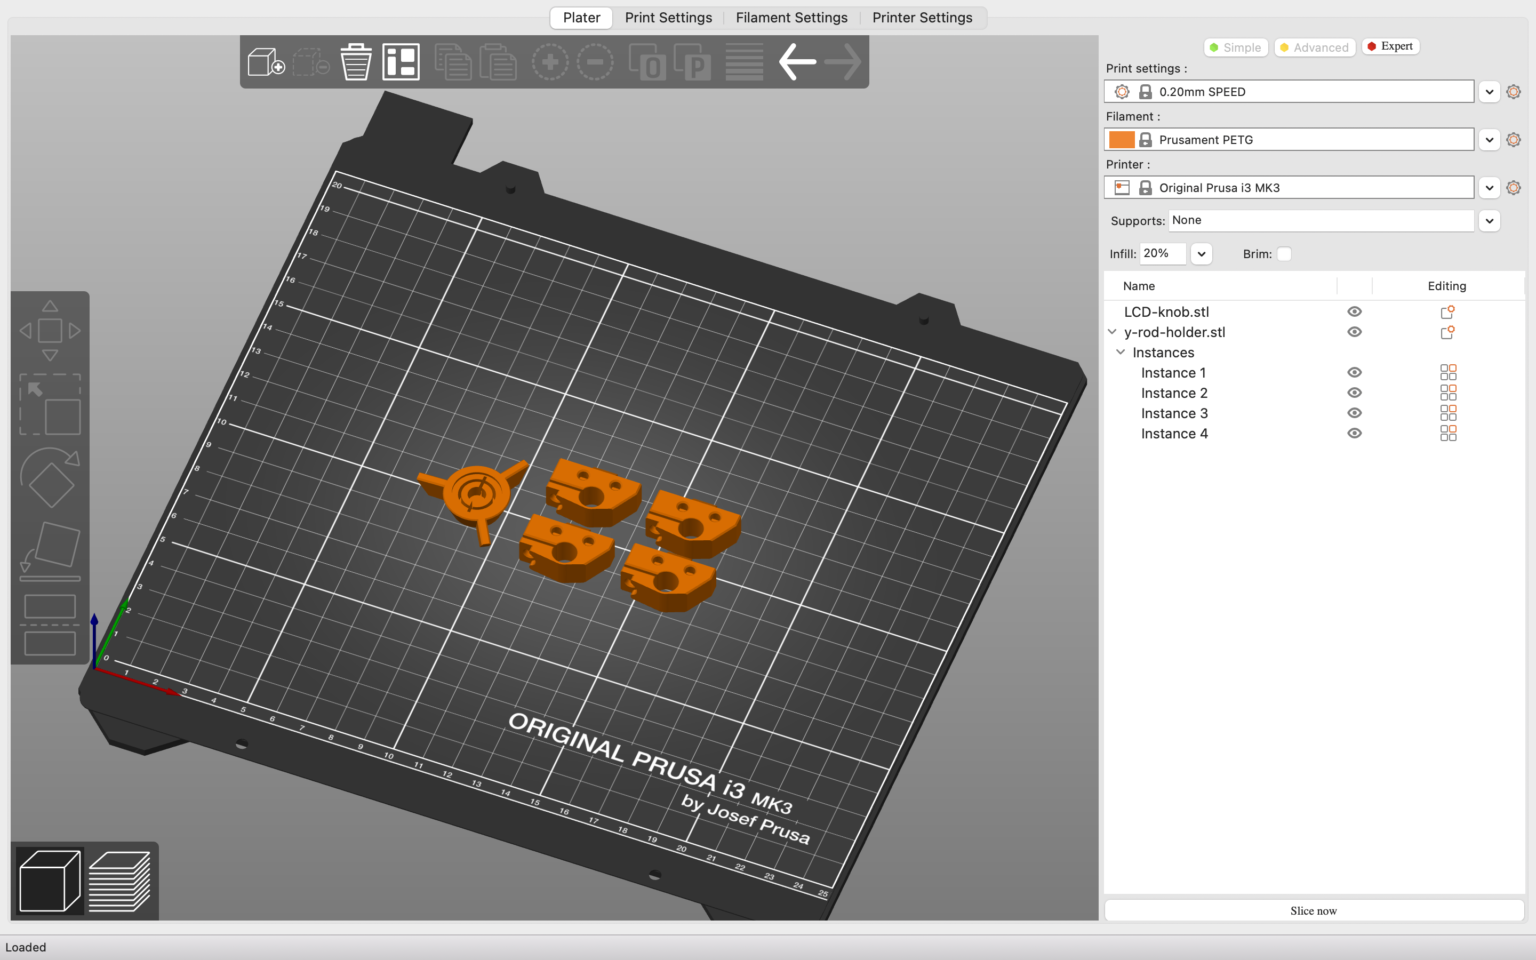
Task: Select the Move tool in left toolbar
Action: tap(50, 330)
